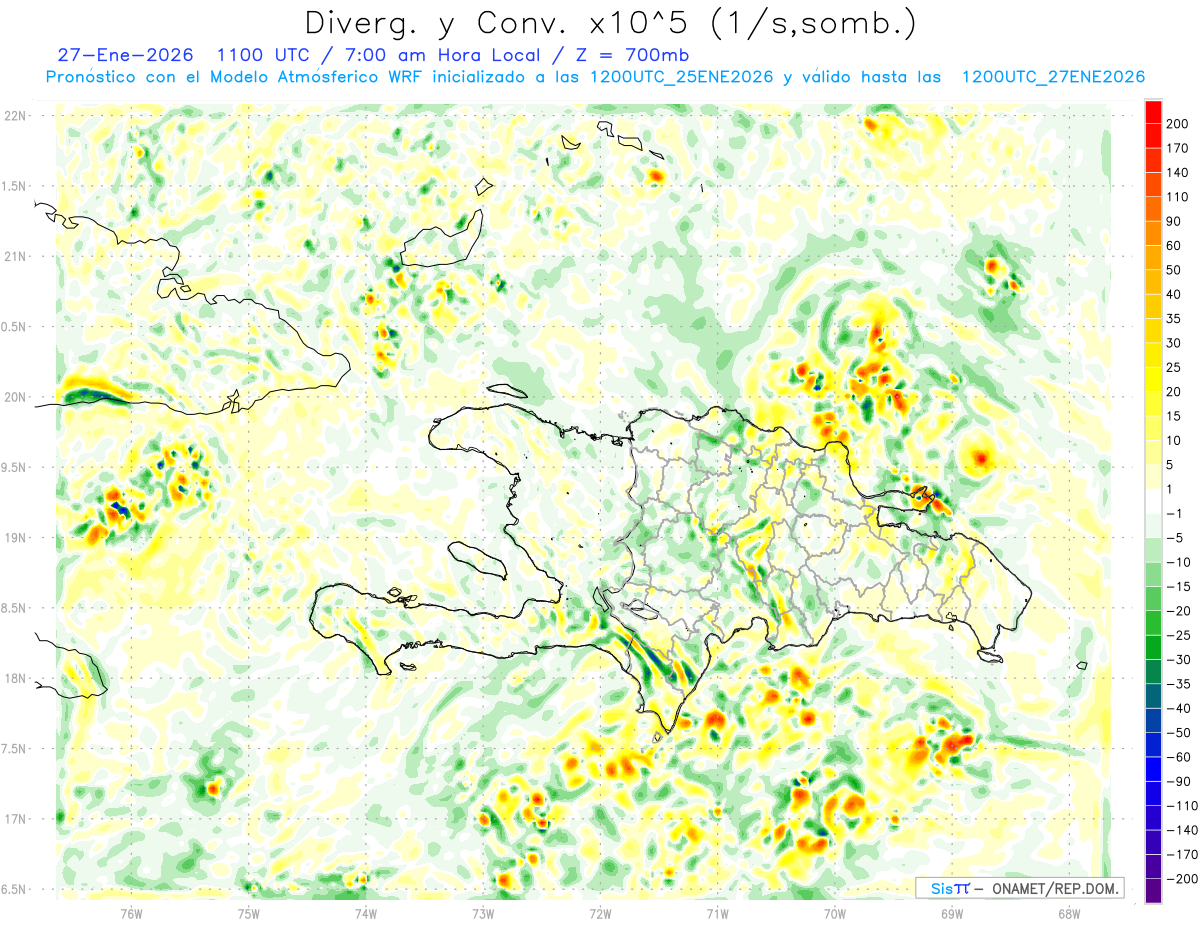Click the '-10' colorbar value
Screen dimensions: 1200x927
pos(1180,563)
